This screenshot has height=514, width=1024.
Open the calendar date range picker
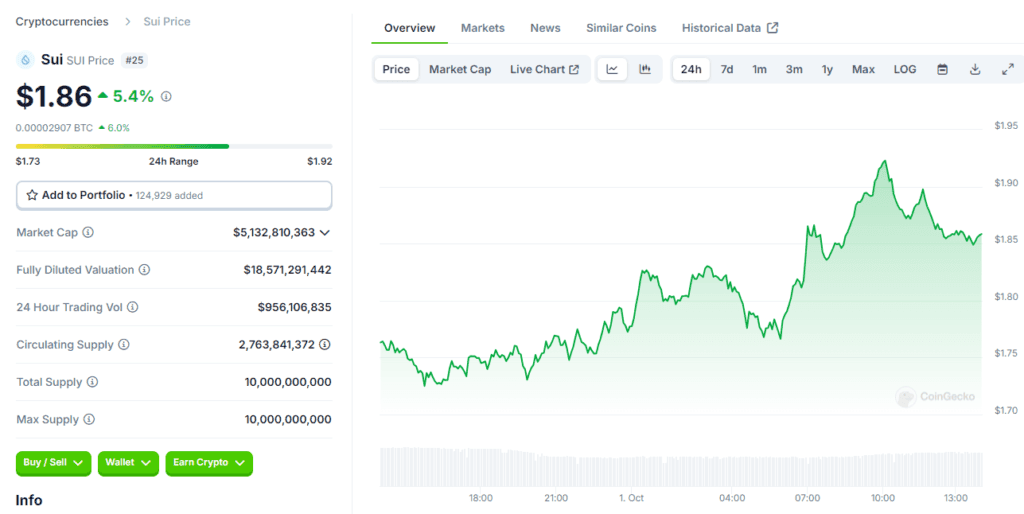click(942, 69)
